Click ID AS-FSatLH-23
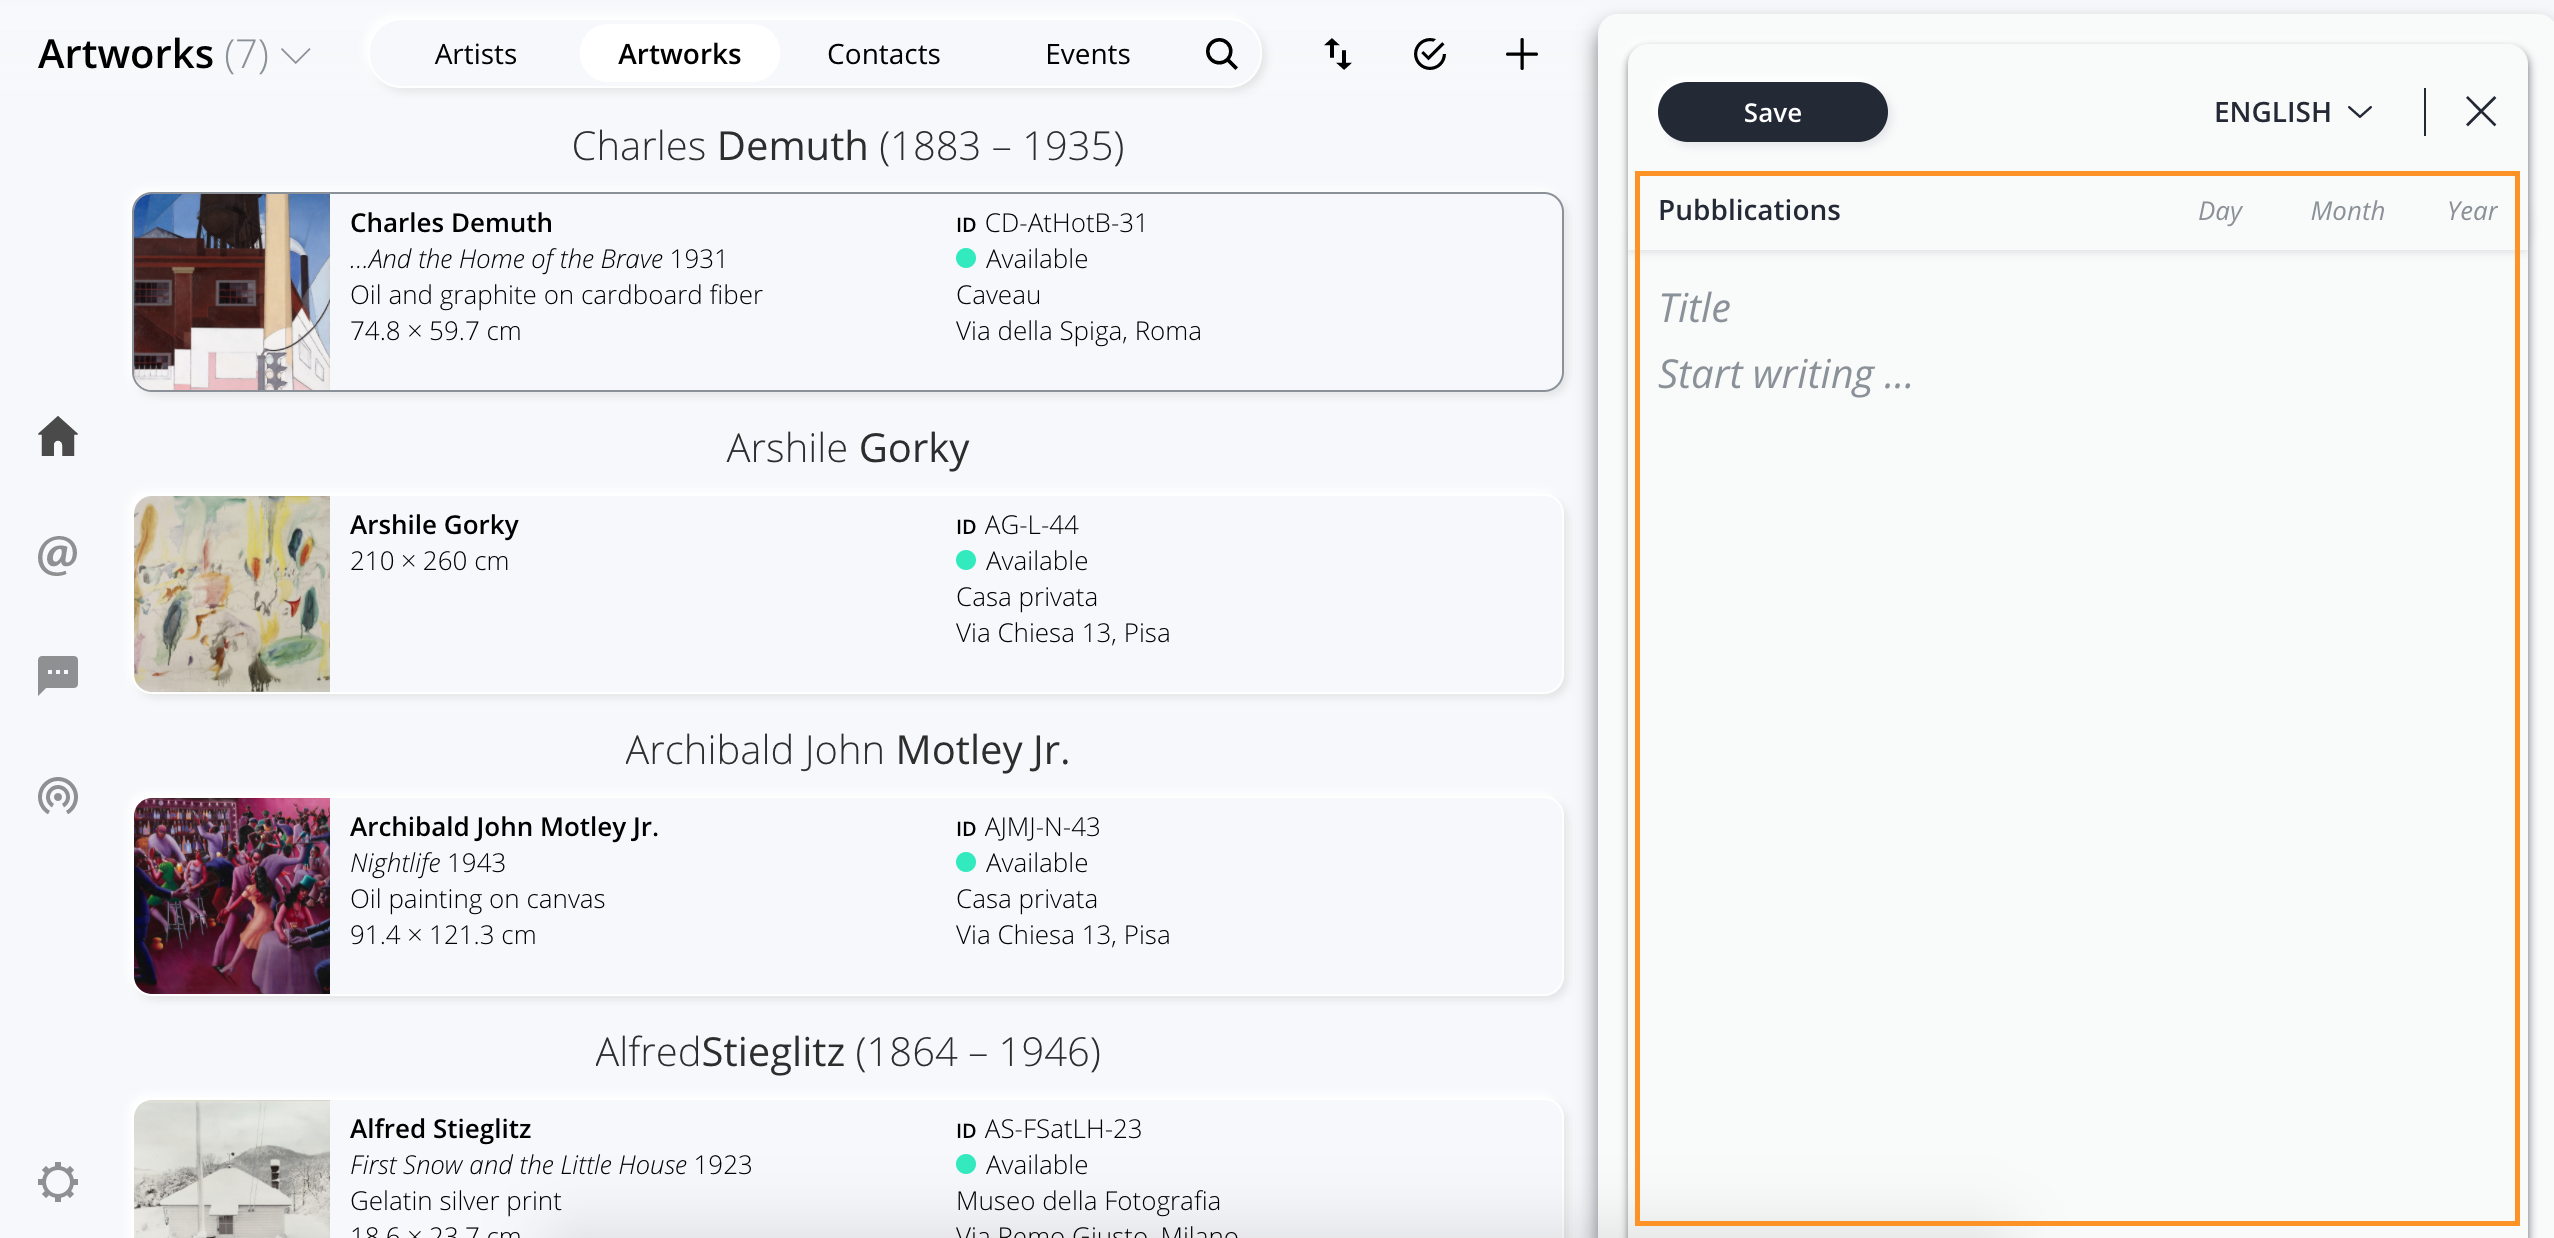This screenshot has width=2554, height=1238. pyautogui.click(x=1049, y=1129)
